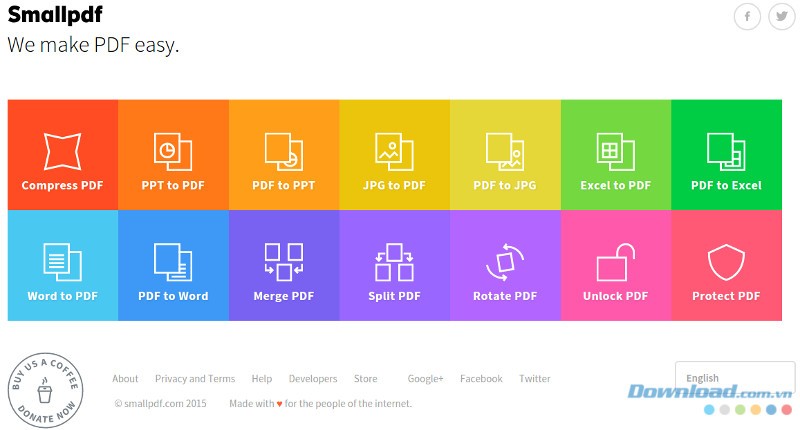Click the Protect PDF shield tile
The height and width of the screenshot is (430, 800).
(726, 266)
